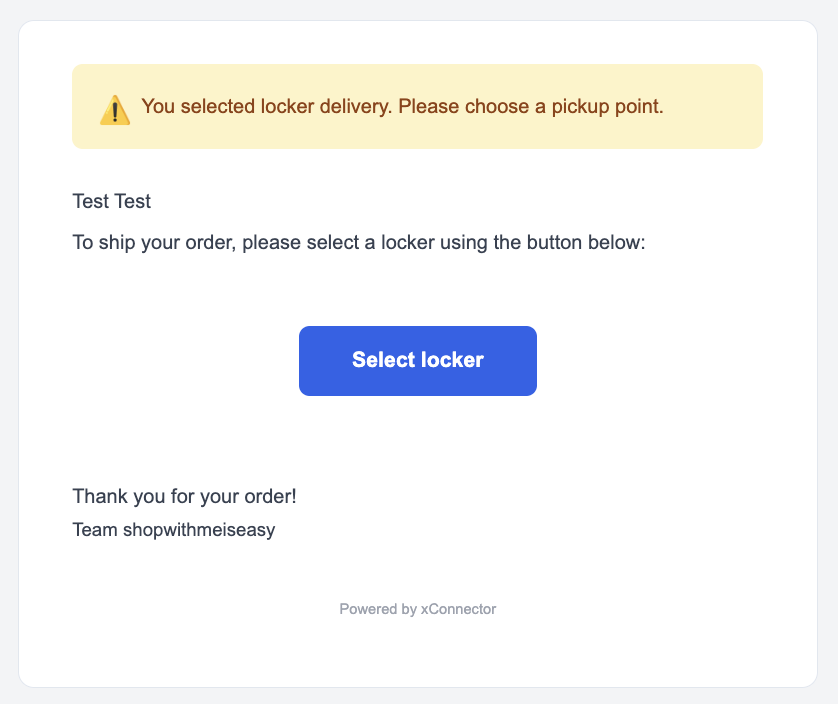The width and height of the screenshot is (838, 704).
Task: Click the Team shopwithmeiseasy signature line
Action: (173, 530)
